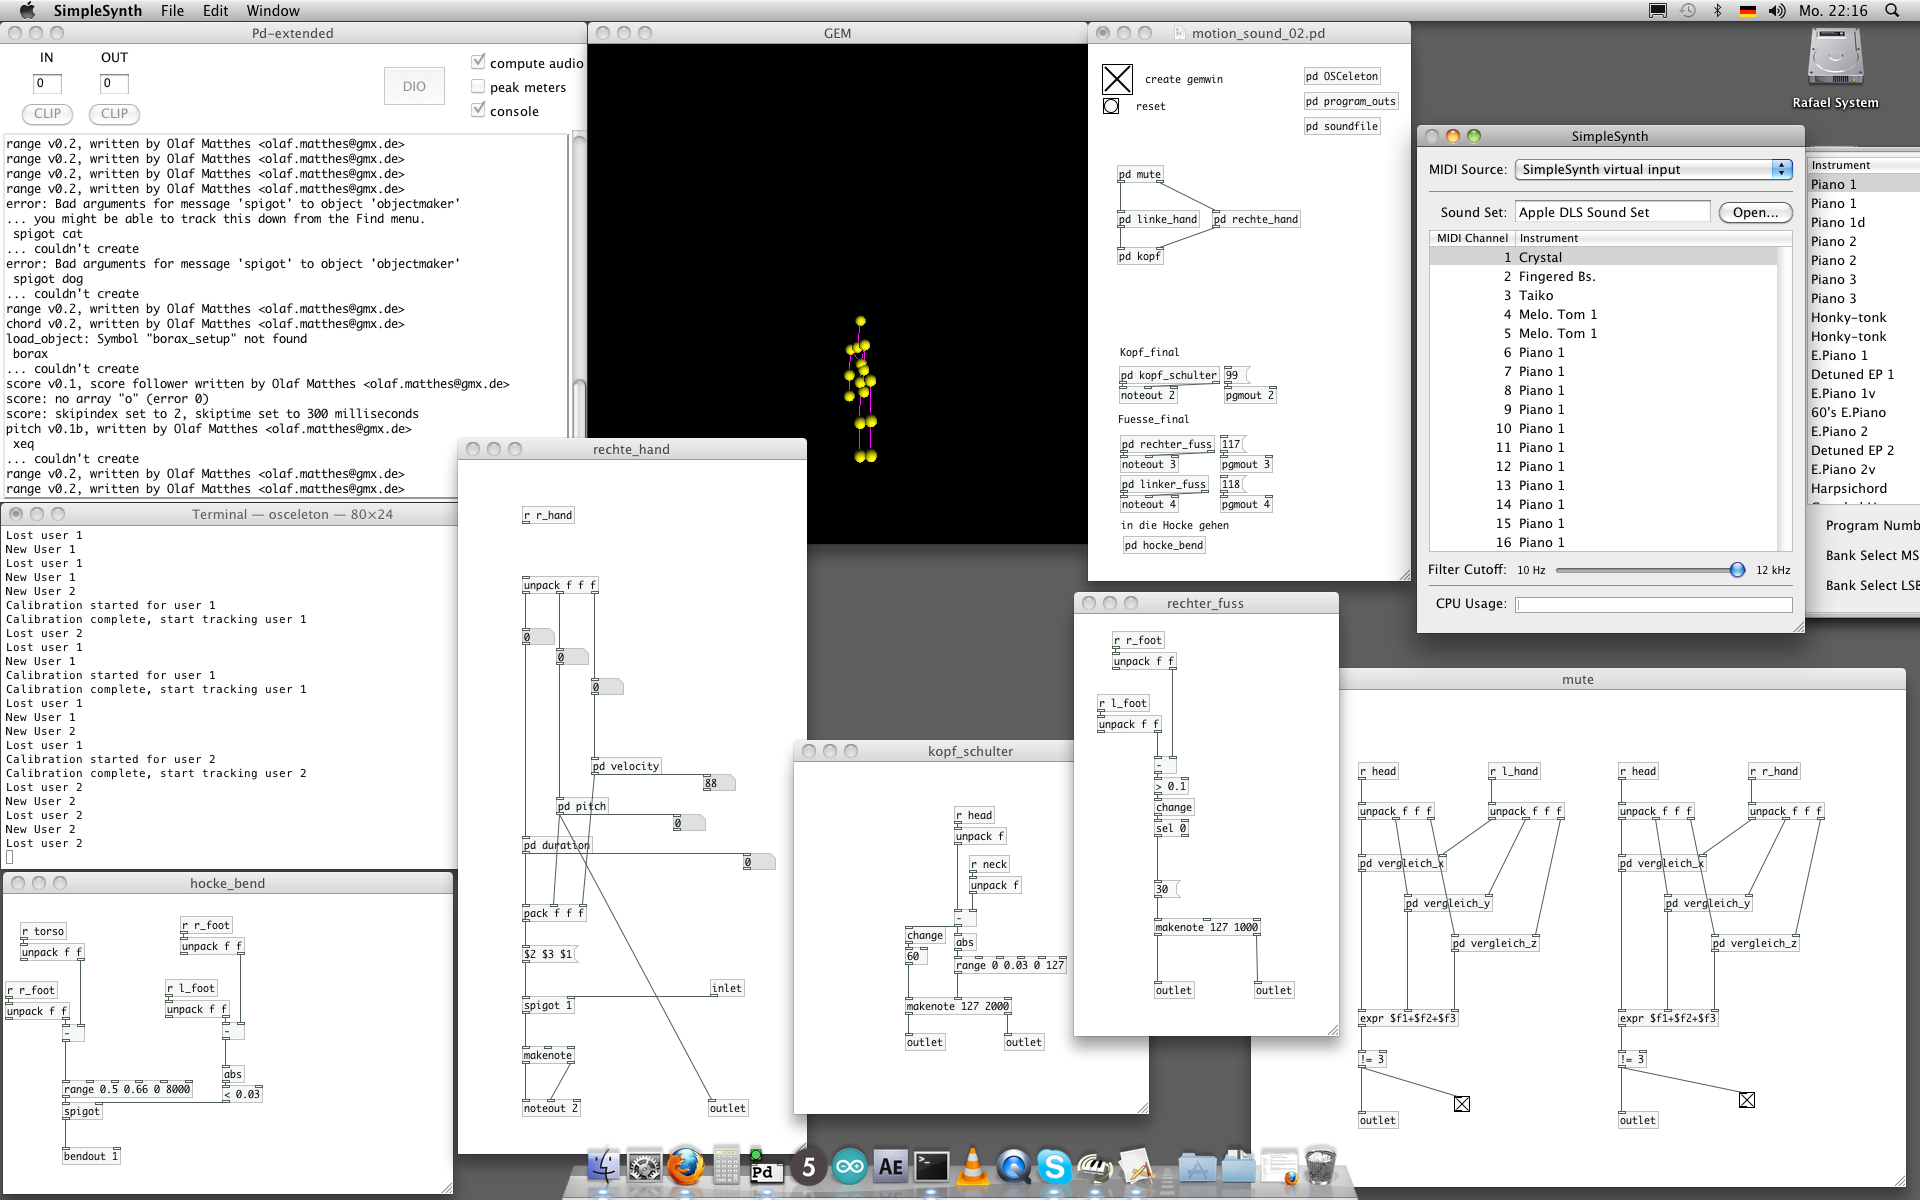Open the Trash in the dock
The height and width of the screenshot is (1200, 1920).
pyautogui.click(x=1320, y=1166)
